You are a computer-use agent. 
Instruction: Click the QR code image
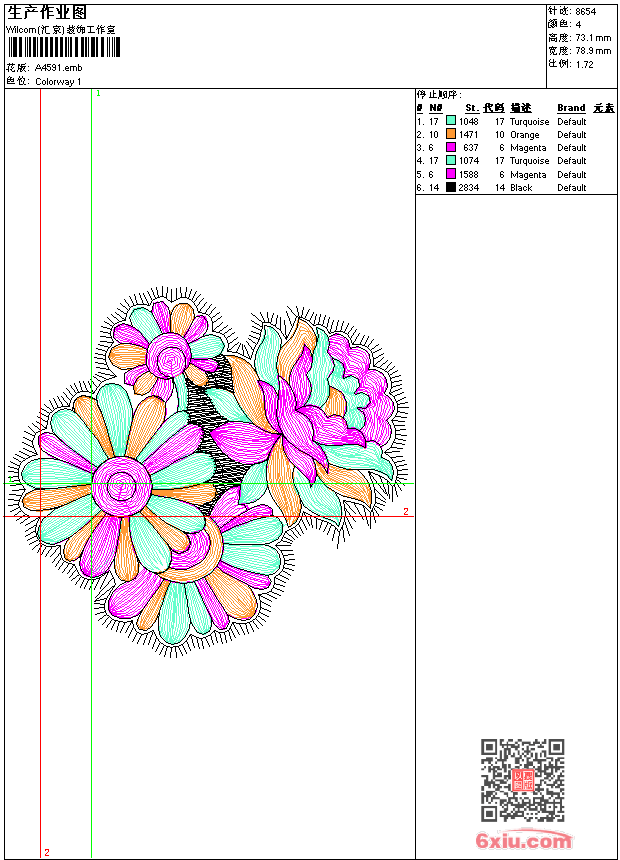point(523,780)
